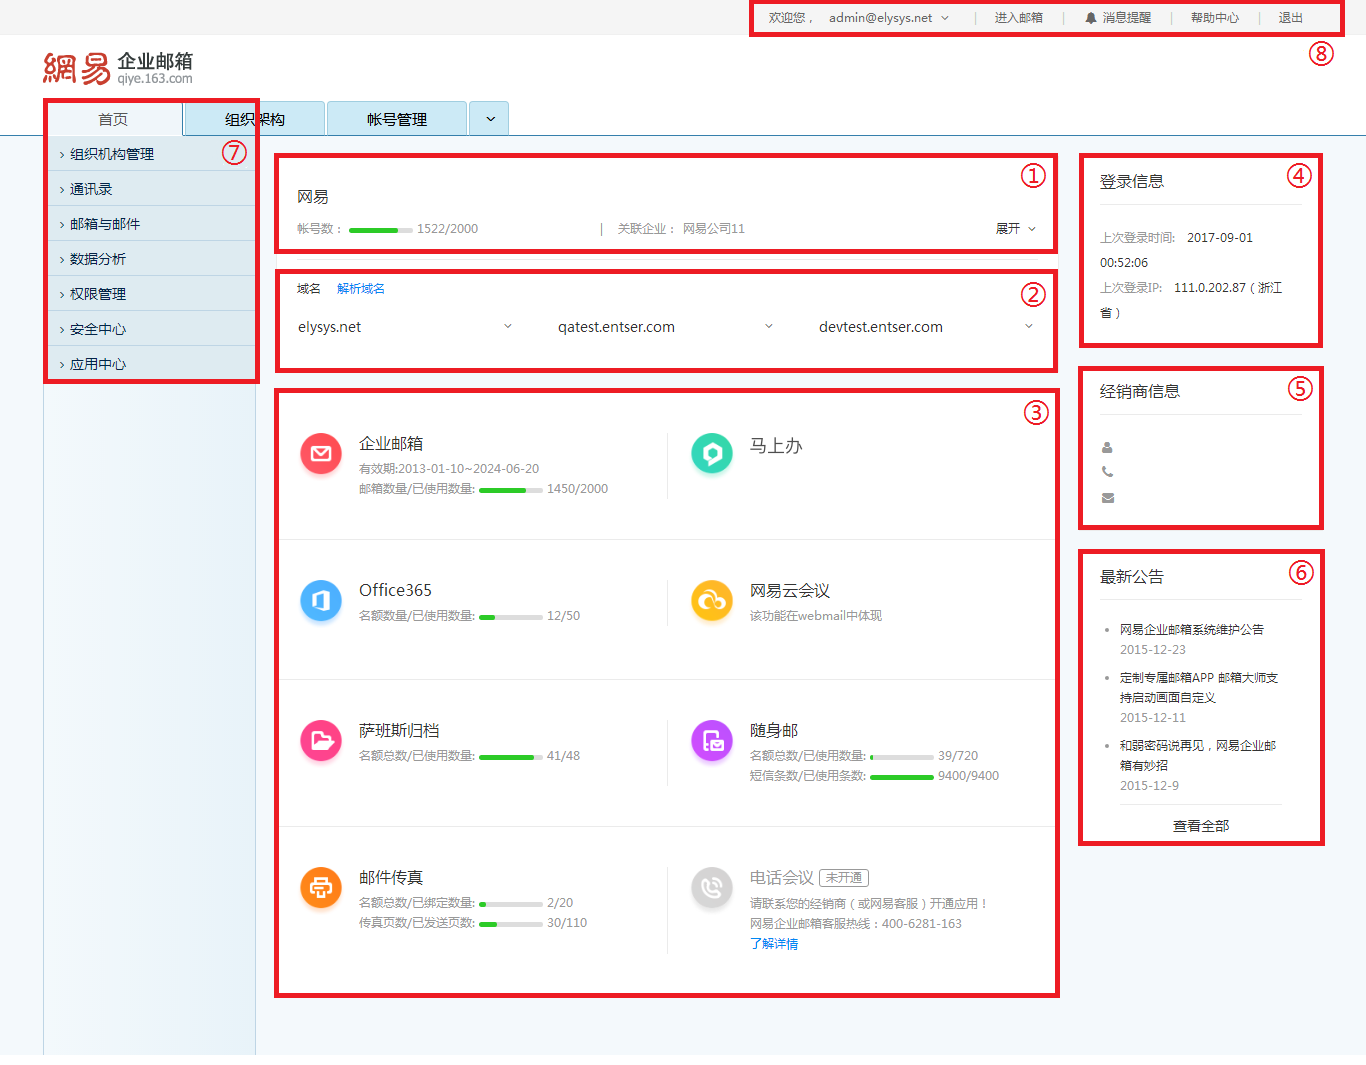
Task: Open the elysys.net domain dropdown
Action: (x=507, y=327)
